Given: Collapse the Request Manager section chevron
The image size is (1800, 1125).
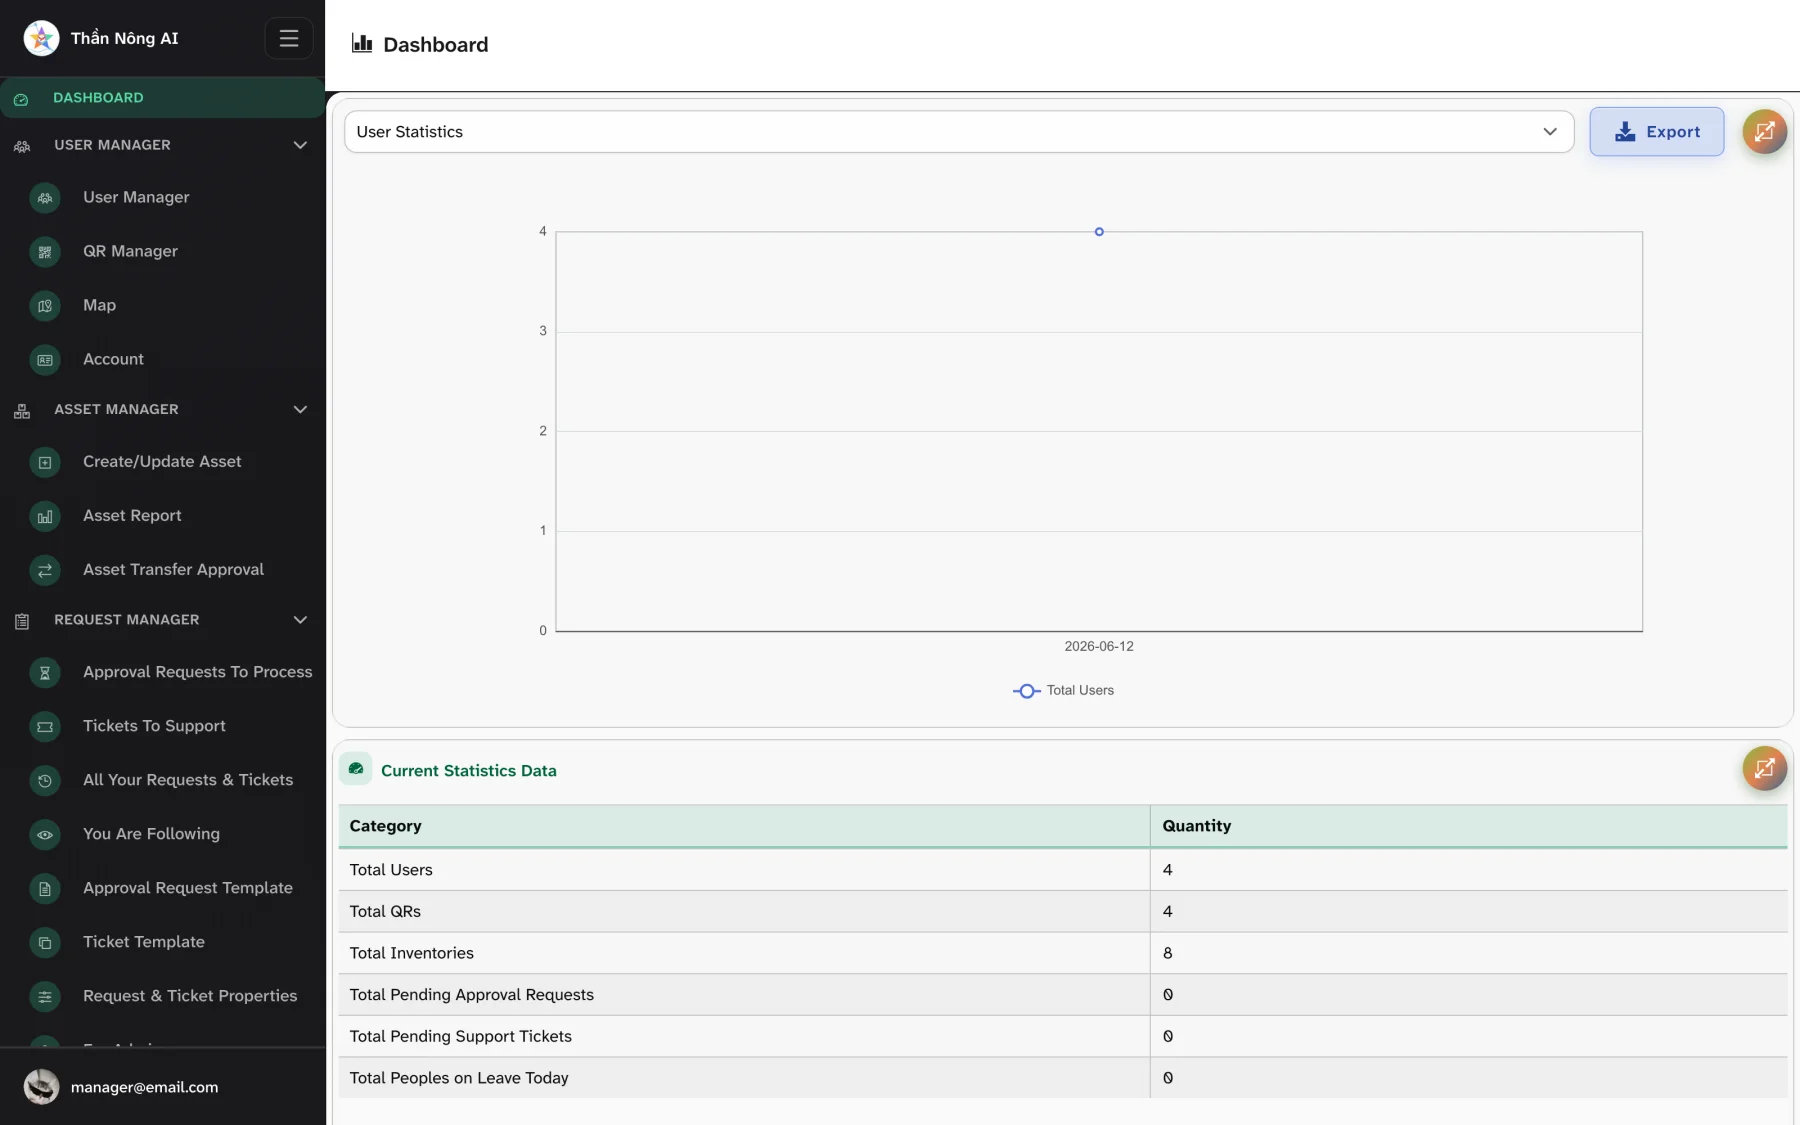Looking at the screenshot, I should pyautogui.click(x=300, y=620).
